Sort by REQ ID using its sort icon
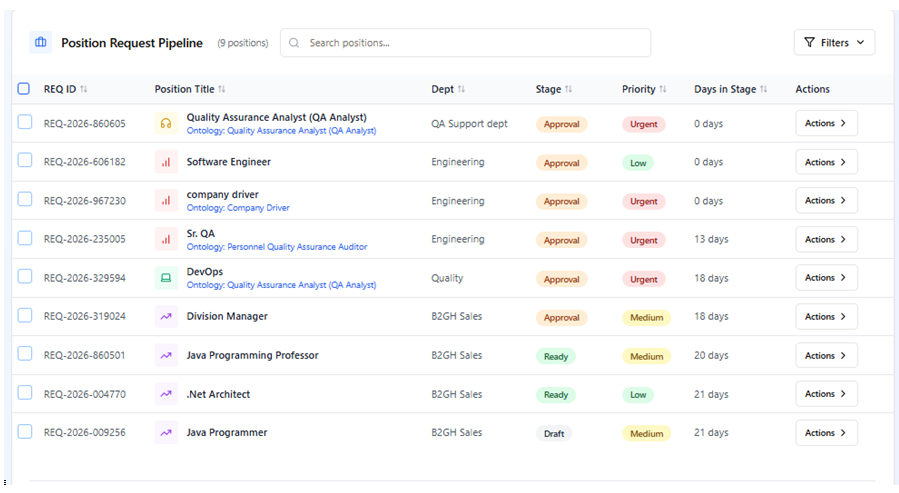The width and height of the screenshot is (899, 493). coord(84,90)
